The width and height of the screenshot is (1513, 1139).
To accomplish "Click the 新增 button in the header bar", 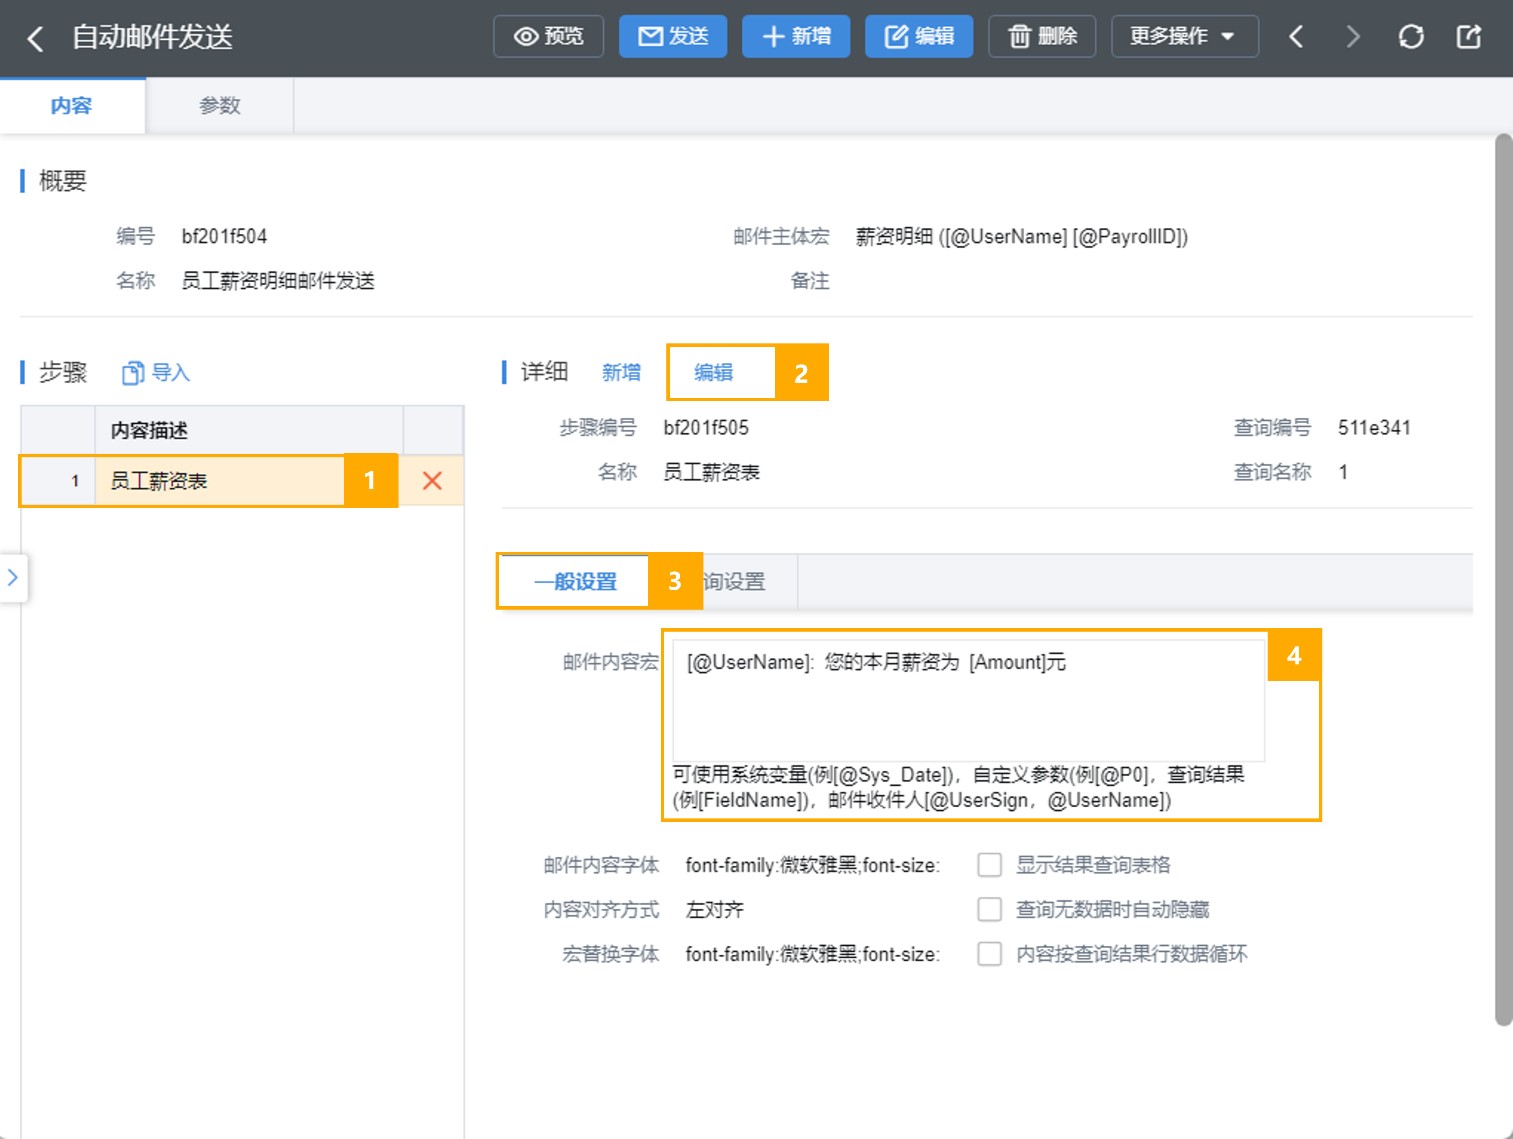I will click(796, 36).
